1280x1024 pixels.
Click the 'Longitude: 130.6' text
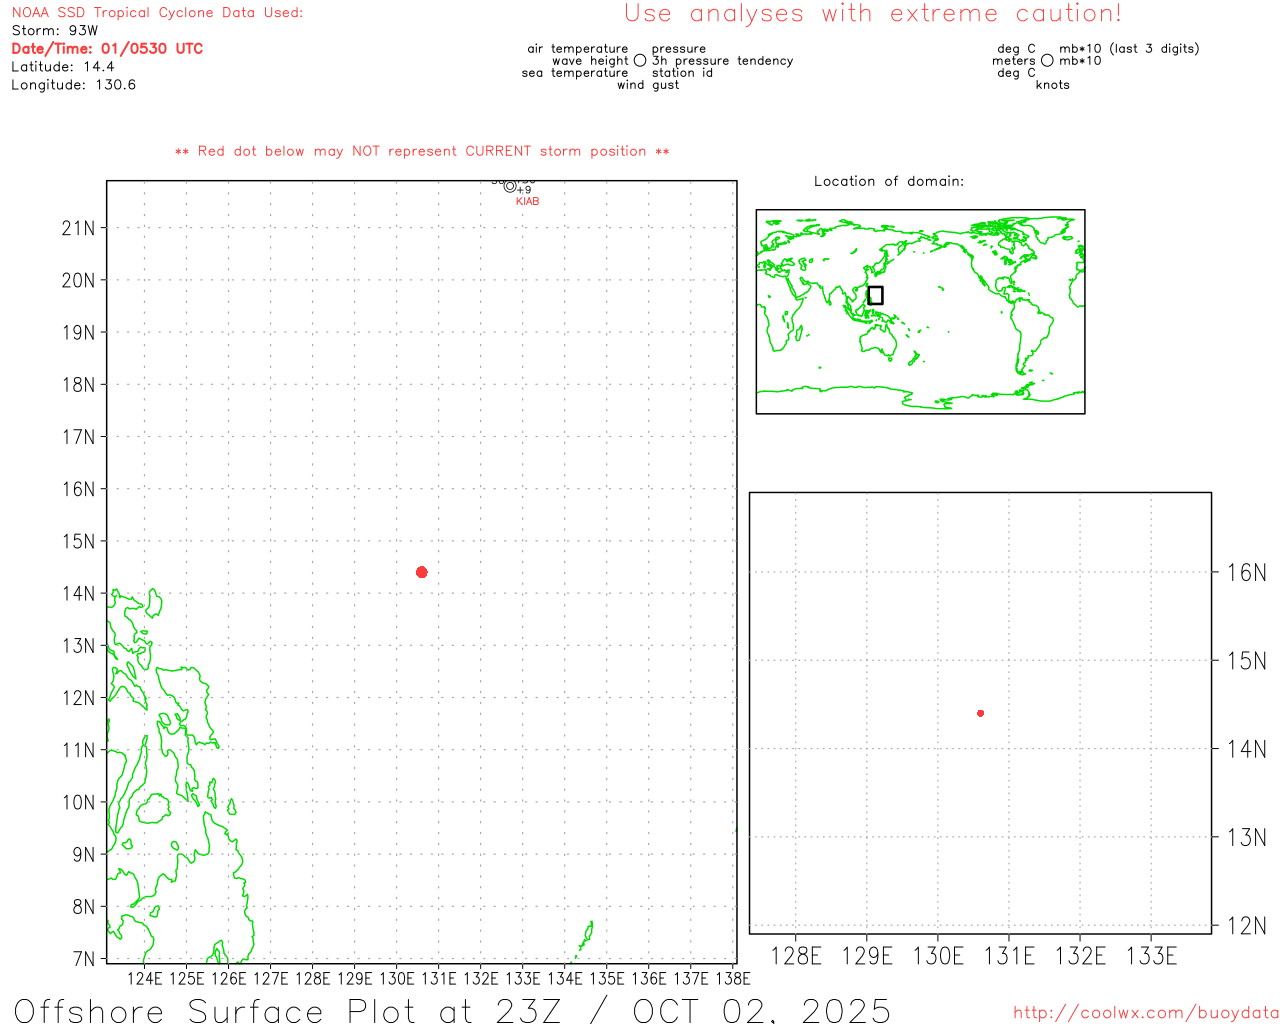tap(73, 85)
